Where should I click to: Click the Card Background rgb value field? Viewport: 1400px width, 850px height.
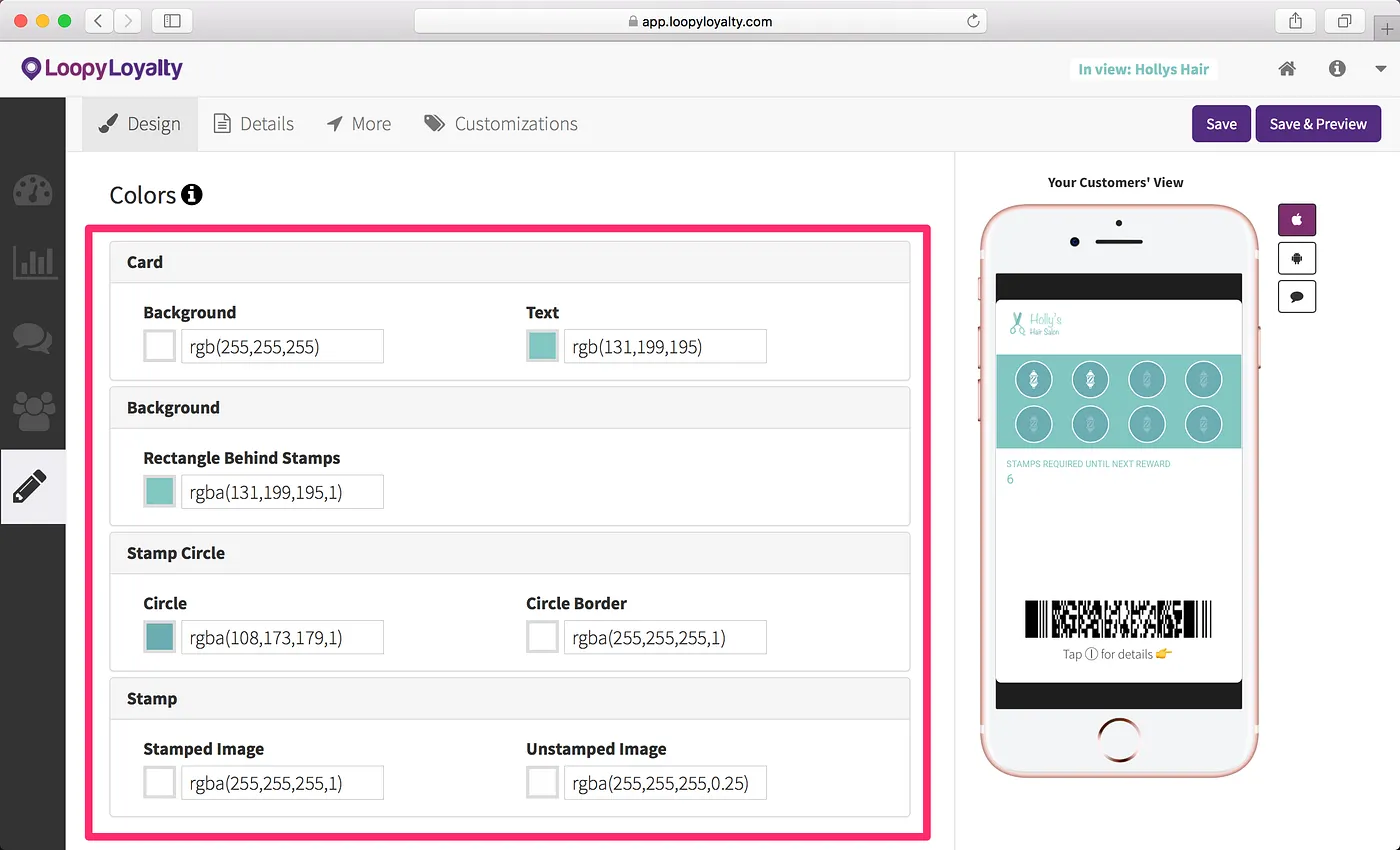(282, 346)
